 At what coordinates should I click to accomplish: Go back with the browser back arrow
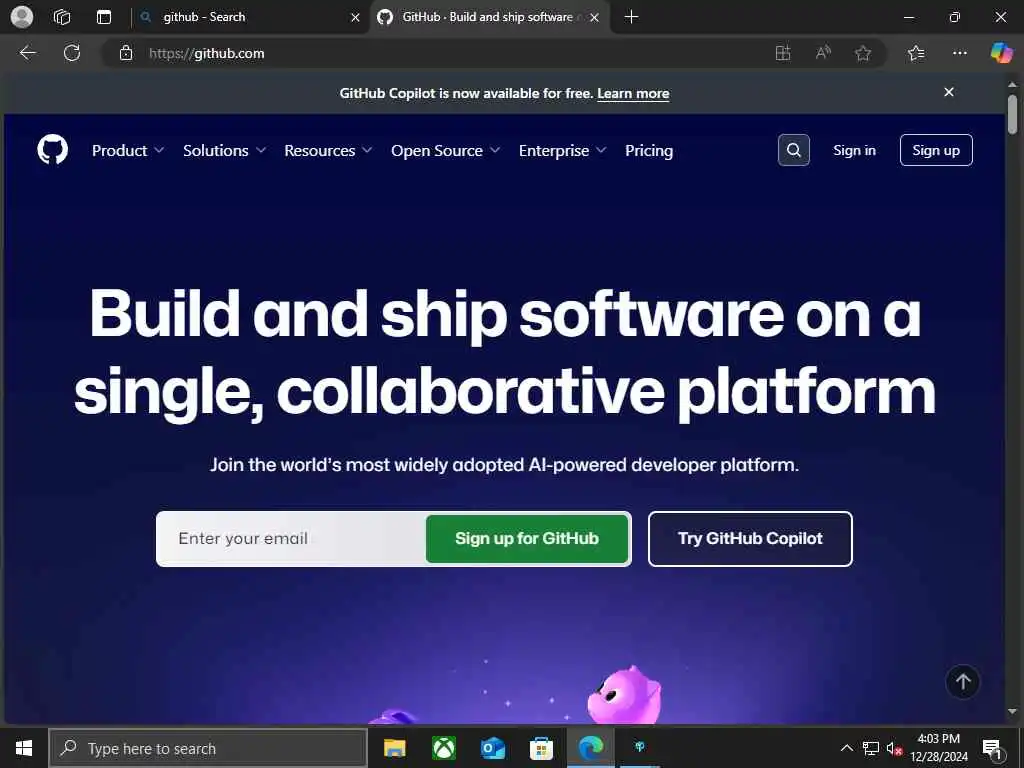27,53
